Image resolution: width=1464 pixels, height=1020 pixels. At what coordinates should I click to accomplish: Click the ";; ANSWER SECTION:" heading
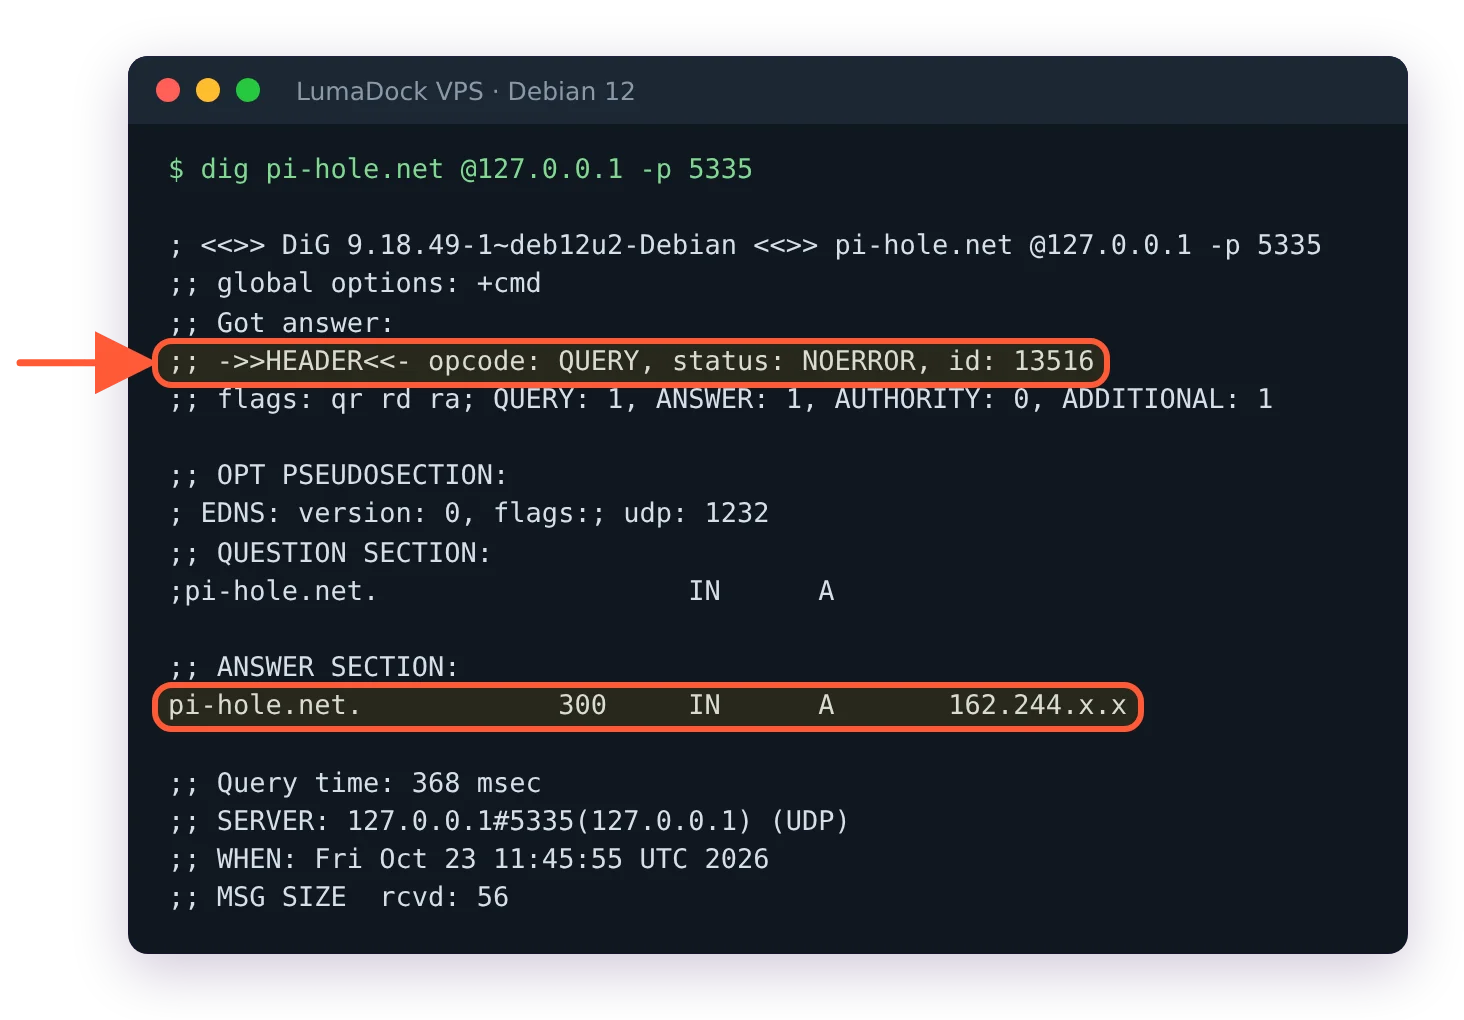click(313, 667)
